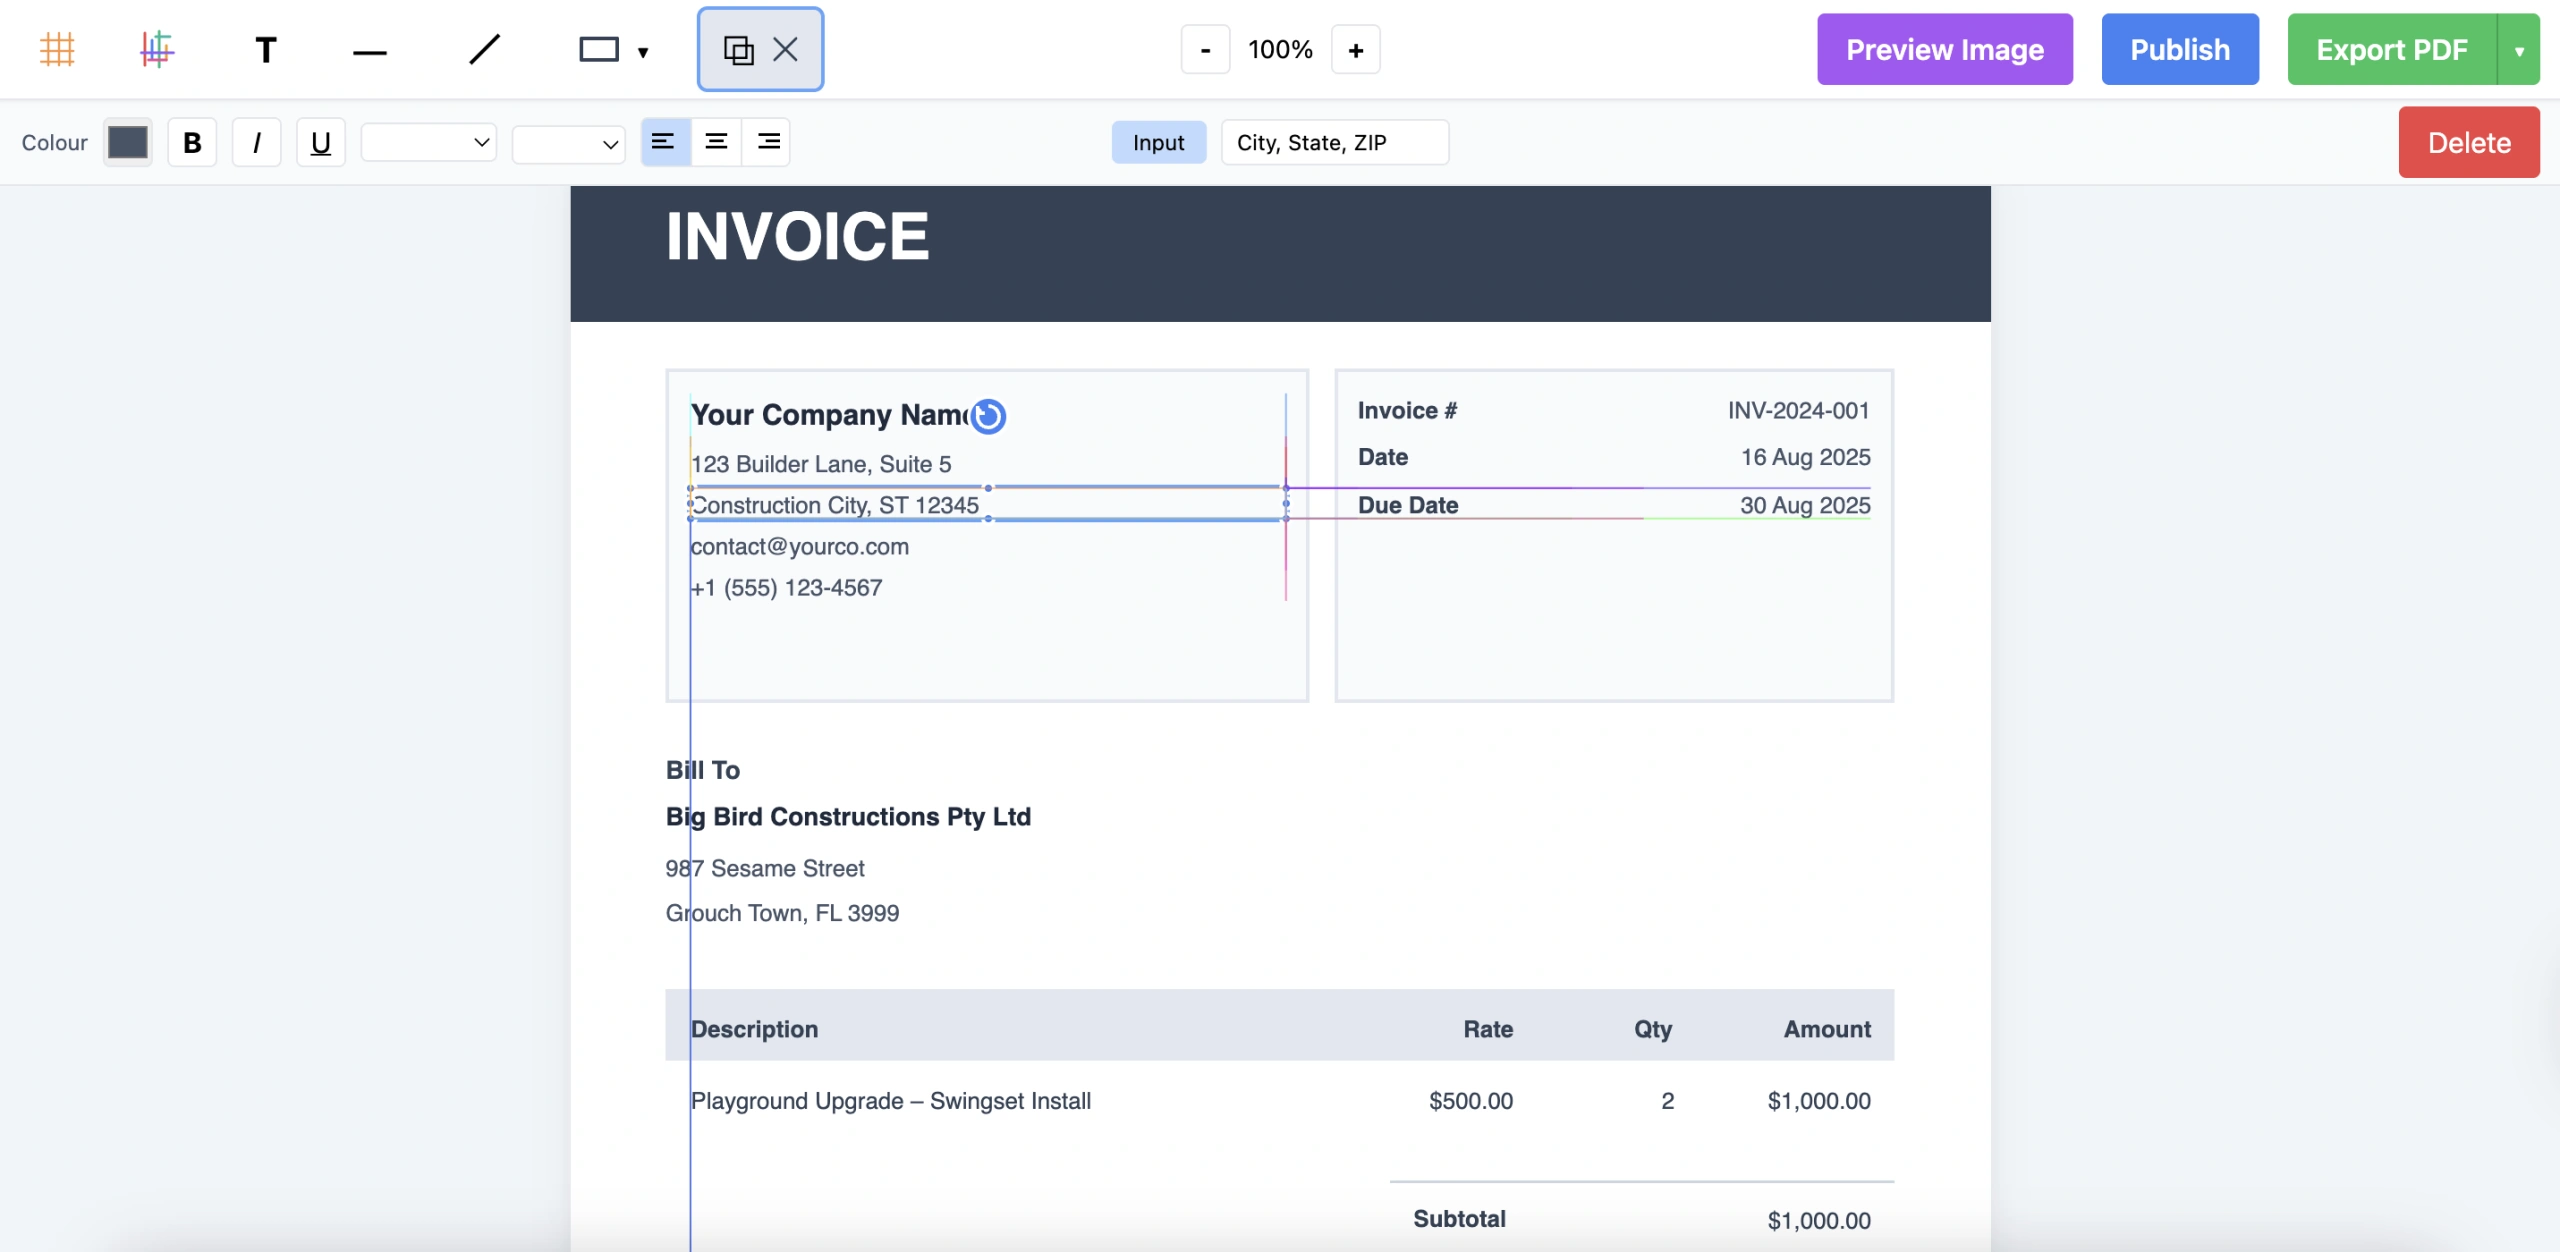This screenshot has height=1252, width=2560.
Task: Toggle bold formatting
Action: coord(192,143)
